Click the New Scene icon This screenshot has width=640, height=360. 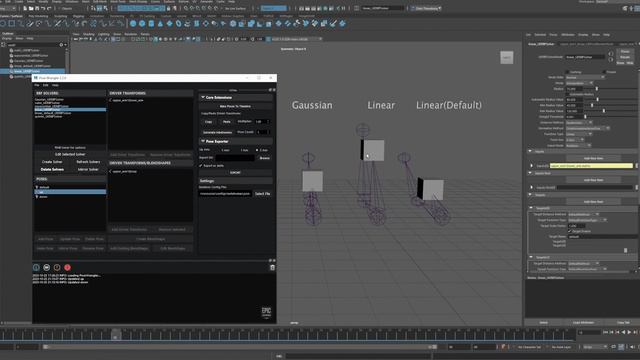click(x=25, y=8)
